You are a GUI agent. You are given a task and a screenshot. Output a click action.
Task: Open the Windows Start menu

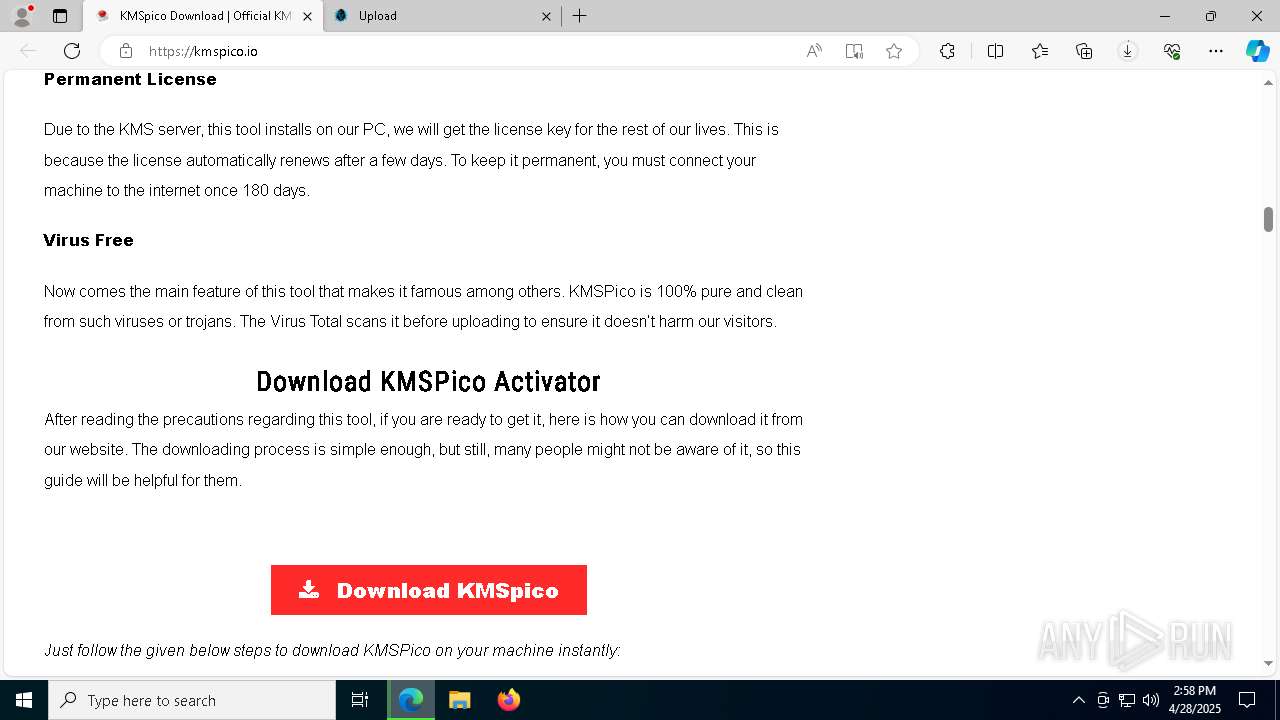[x=24, y=700]
